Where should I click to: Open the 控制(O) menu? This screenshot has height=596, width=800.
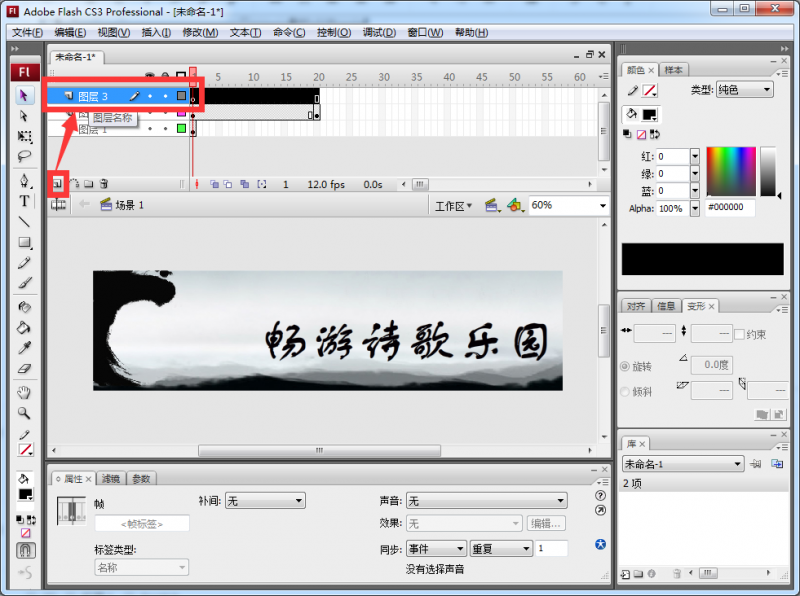point(334,33)
